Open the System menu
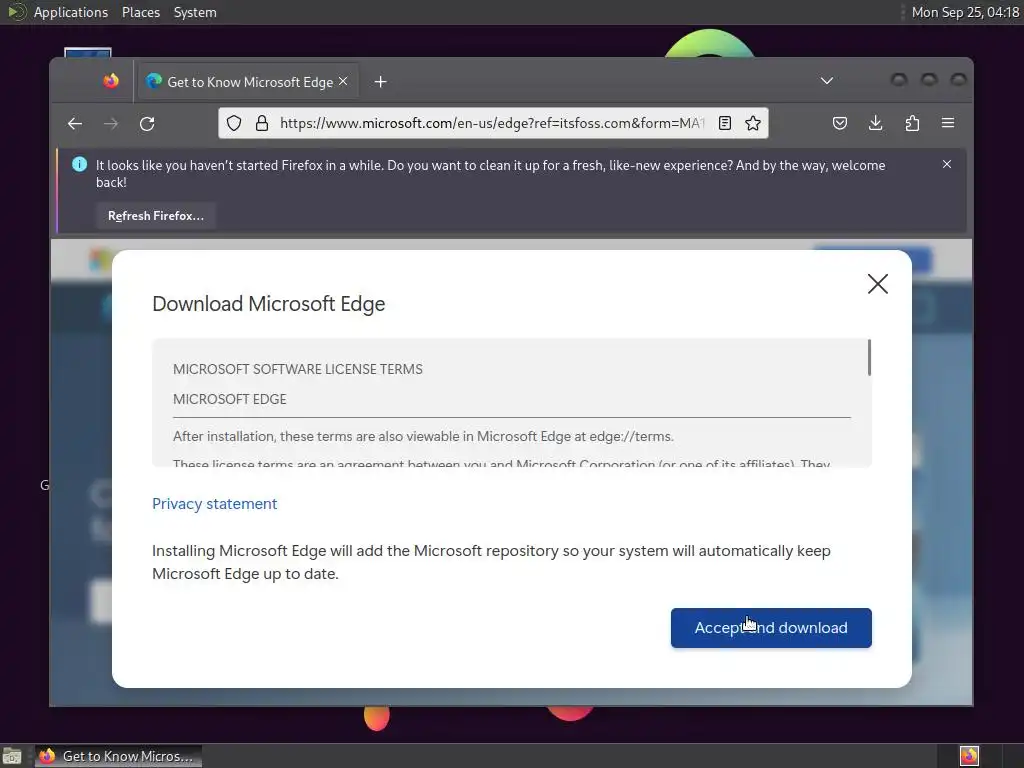1024x768 pixels. pyautogui.click(x=195, y=12)
